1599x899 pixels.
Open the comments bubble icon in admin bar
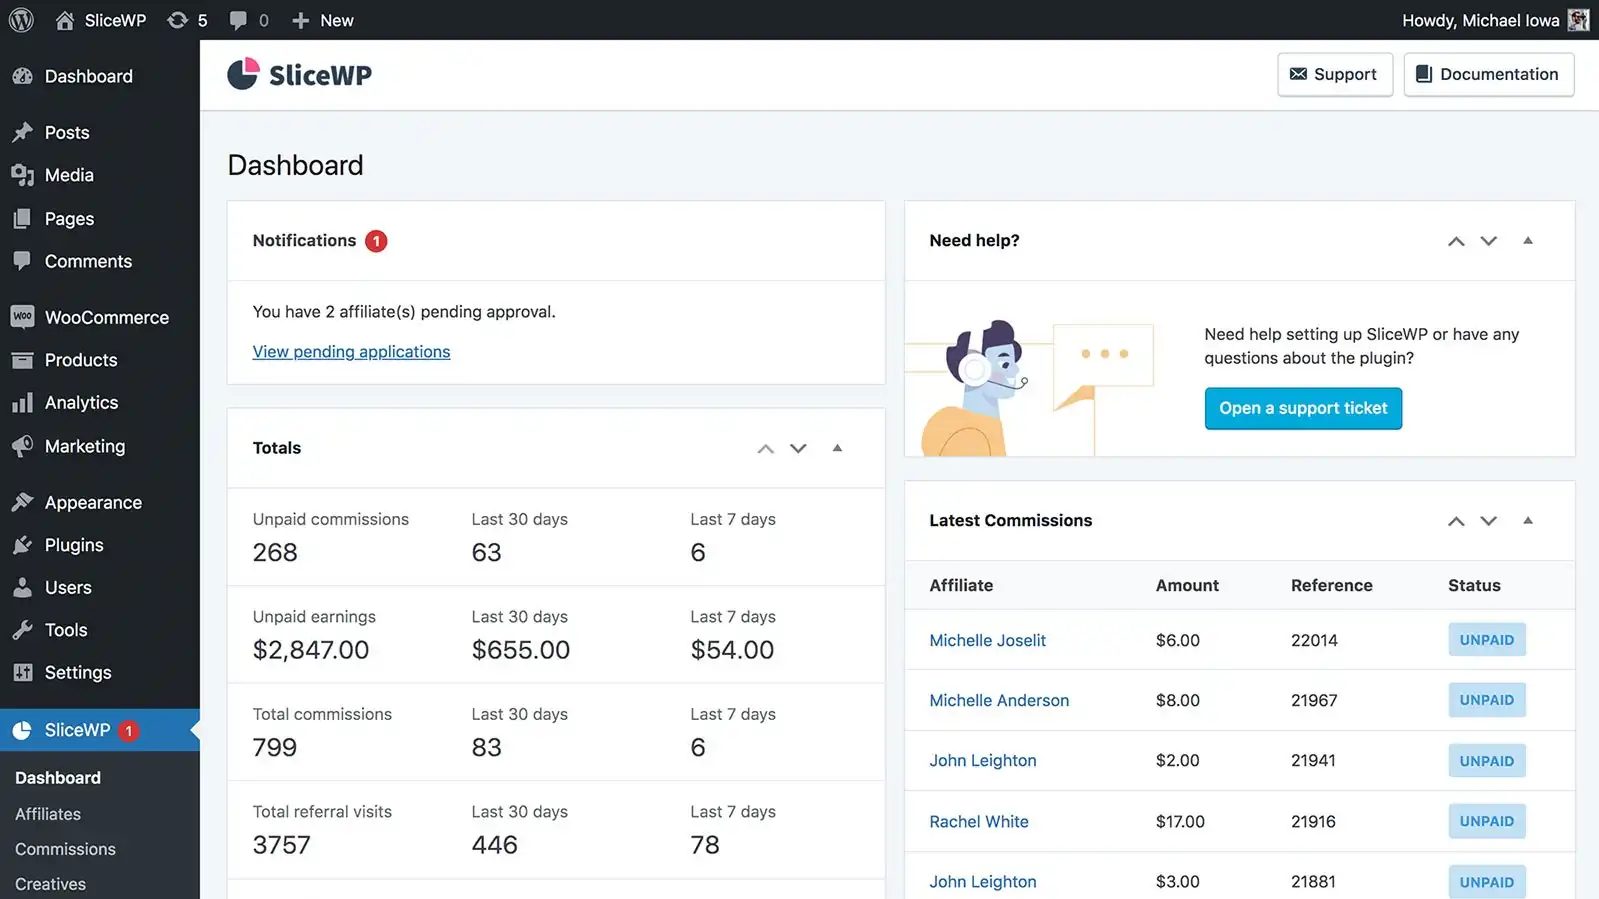(x=238, y=20)
